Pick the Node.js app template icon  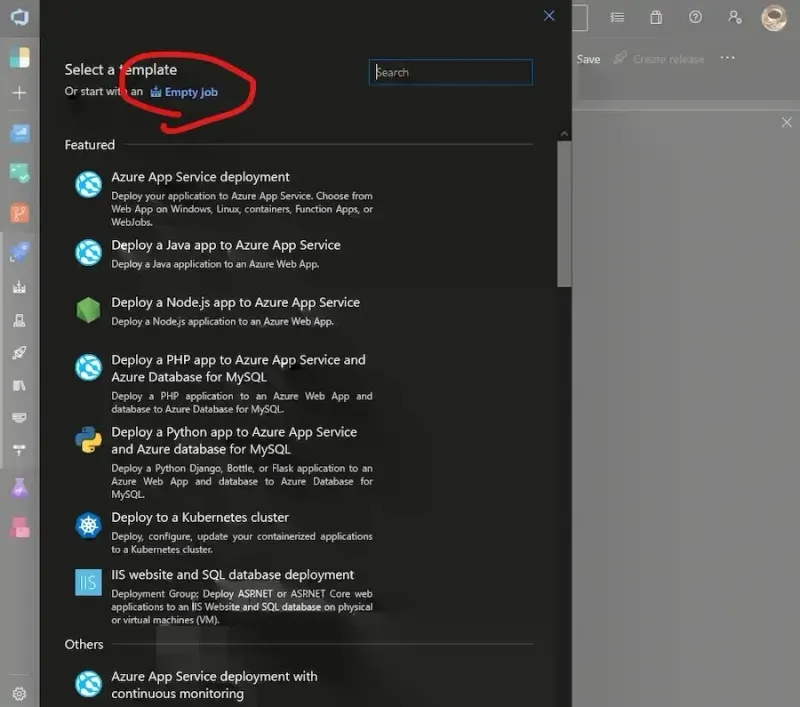pyautogui.click(x=89, y=310)
